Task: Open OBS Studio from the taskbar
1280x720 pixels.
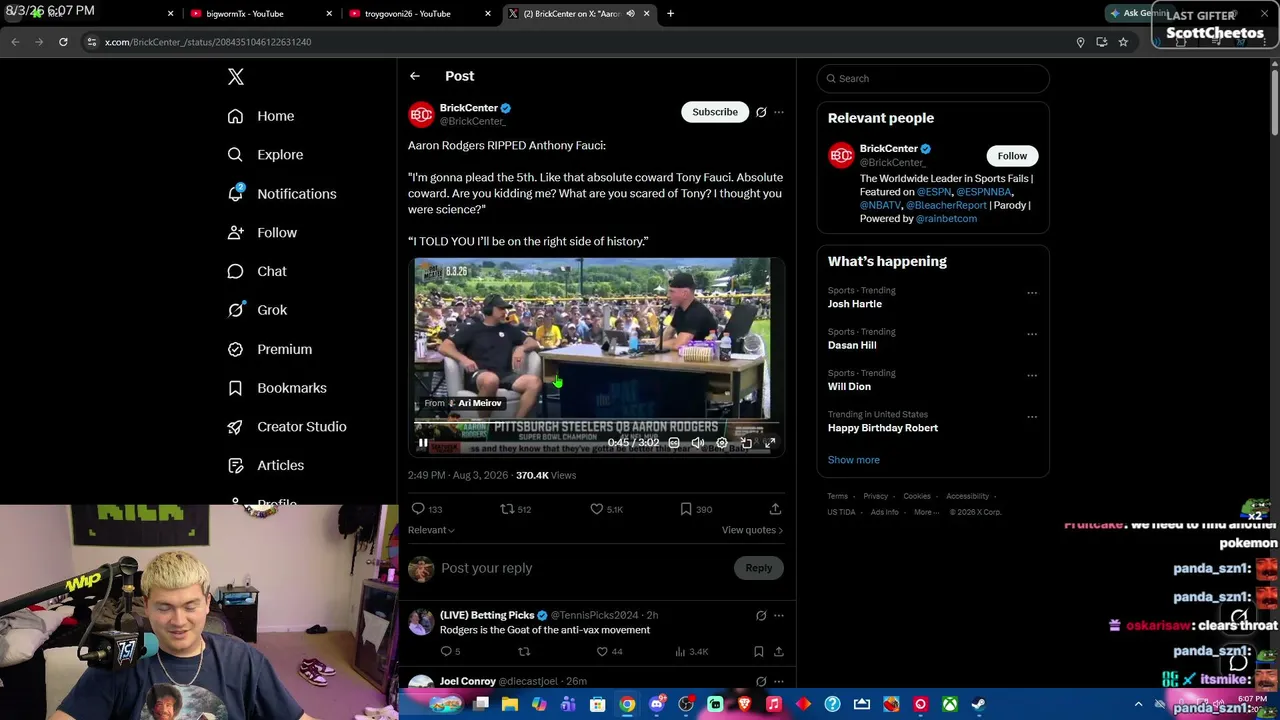Action: [686, 704]
